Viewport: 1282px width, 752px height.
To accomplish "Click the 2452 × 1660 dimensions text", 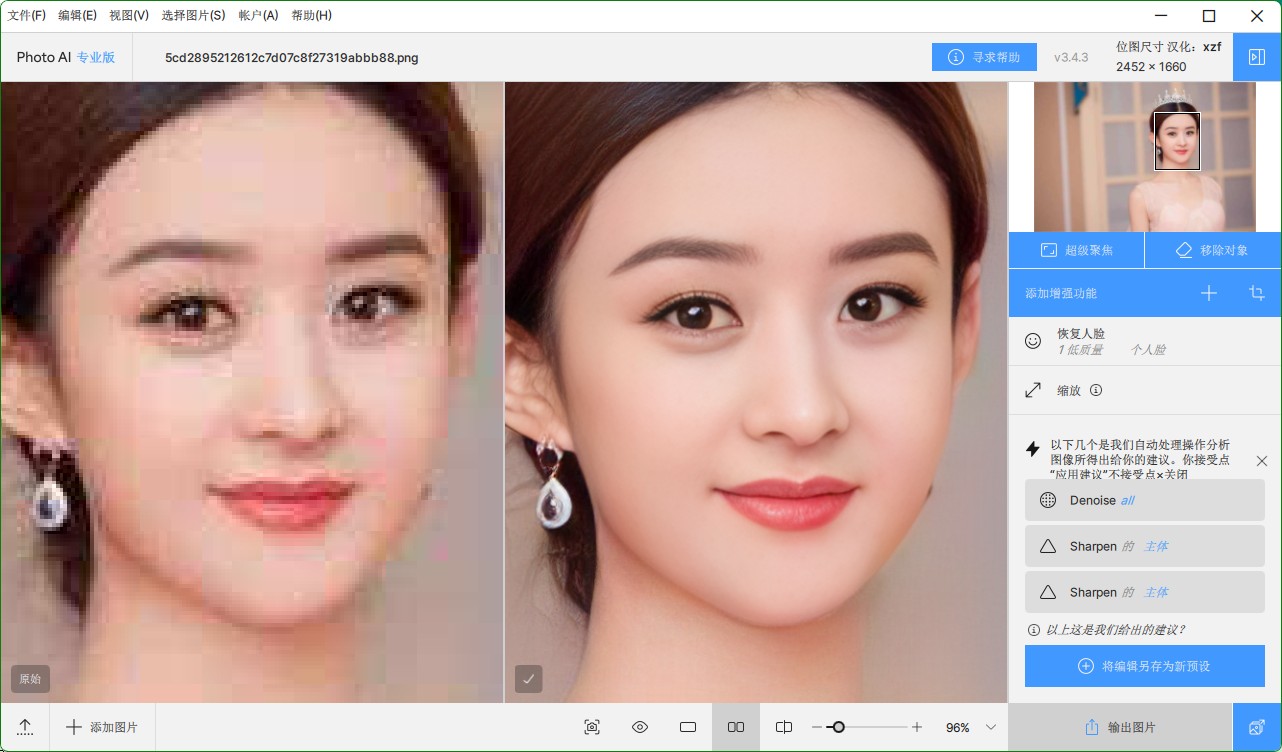I will click(1151, 67).
